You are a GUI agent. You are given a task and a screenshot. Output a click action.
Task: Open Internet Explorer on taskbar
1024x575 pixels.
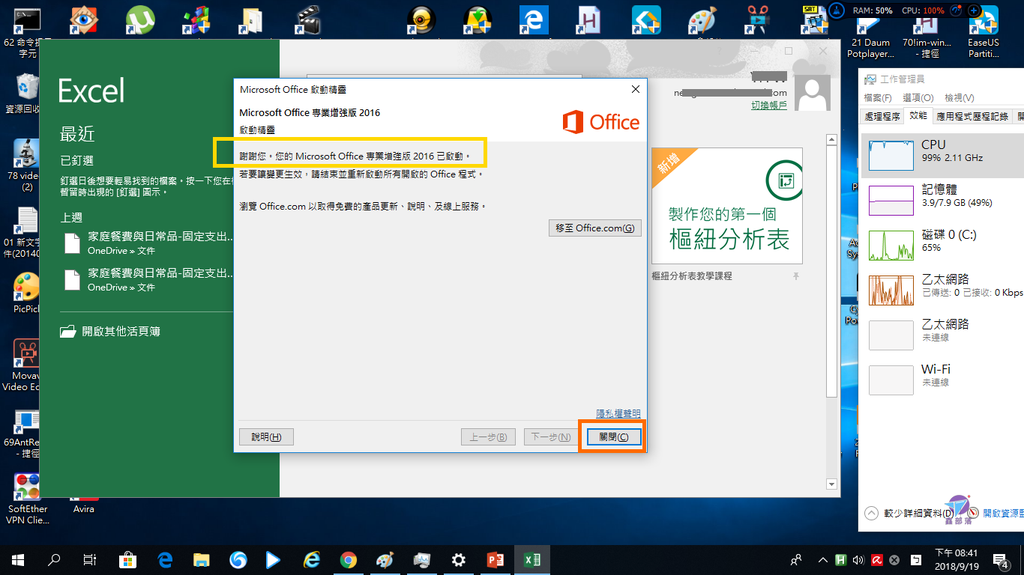point(312,560)
